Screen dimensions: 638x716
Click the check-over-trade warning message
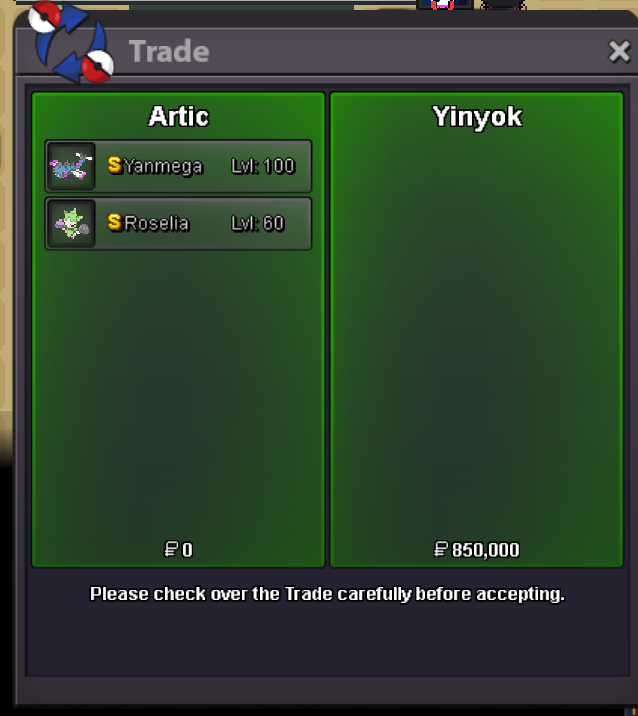coord(327,594)
